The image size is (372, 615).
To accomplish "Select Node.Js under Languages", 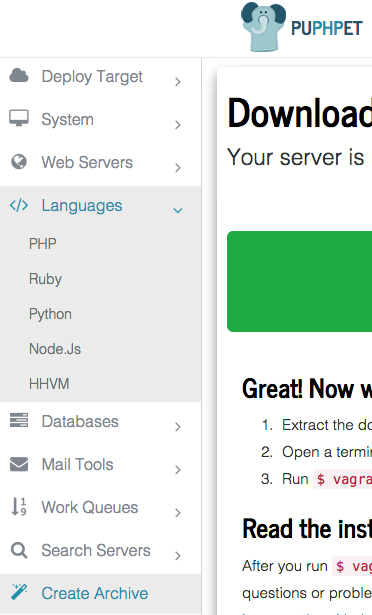I will pos(55,349).
